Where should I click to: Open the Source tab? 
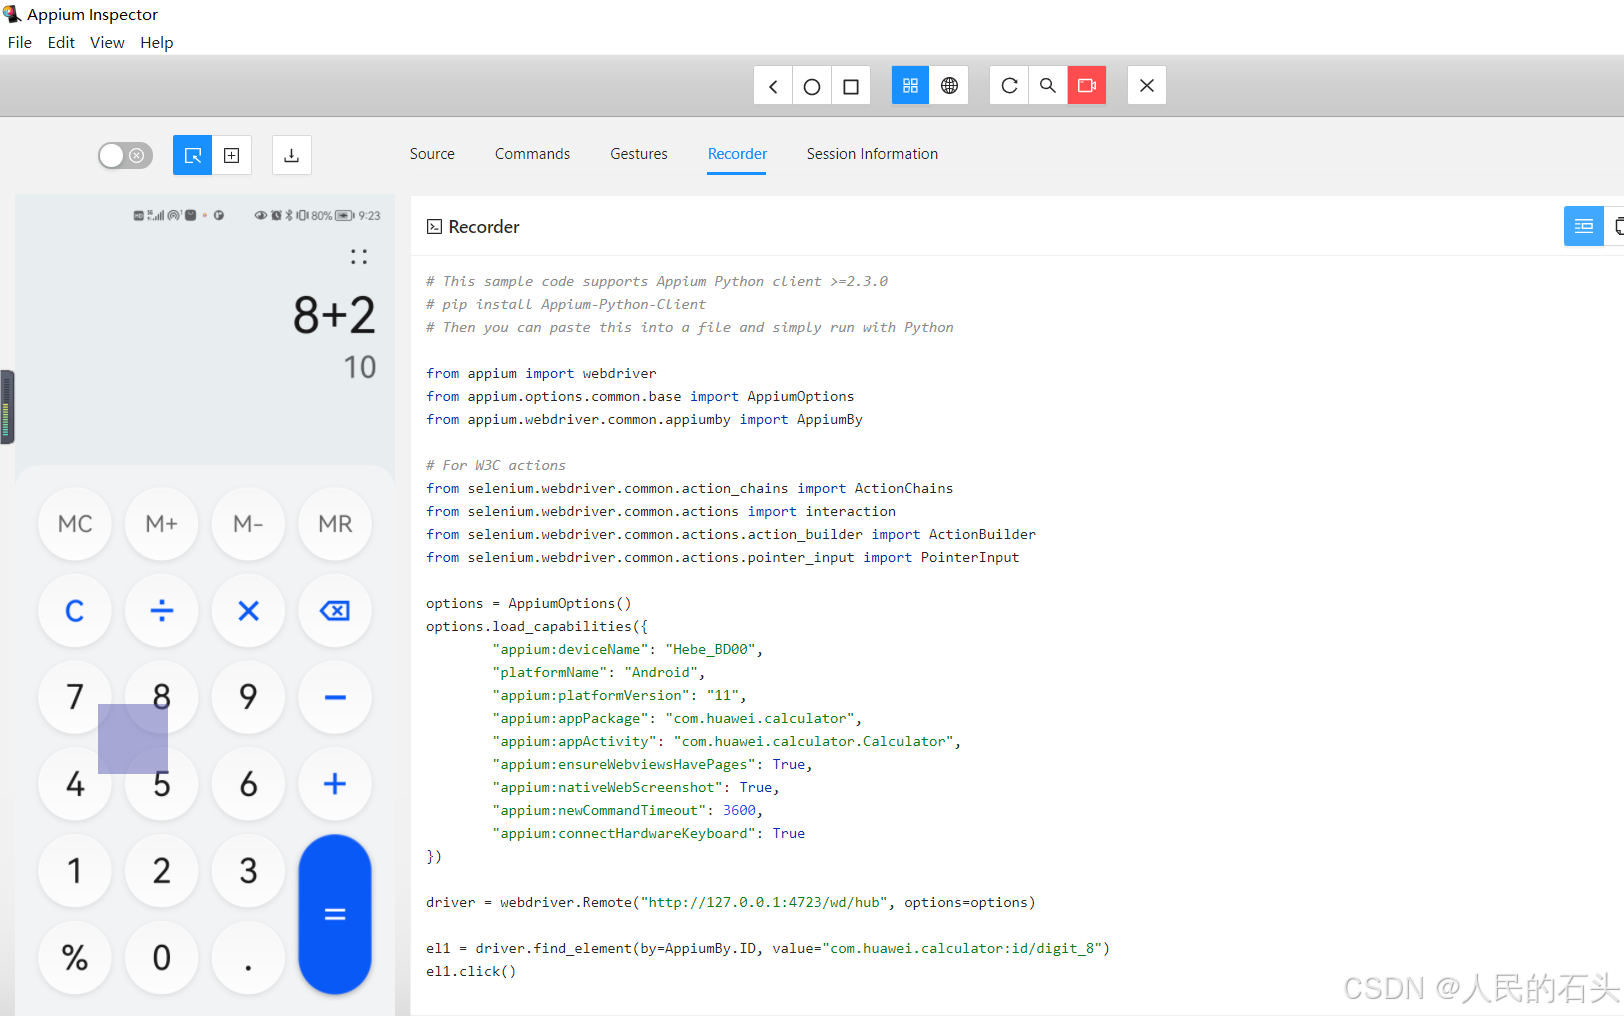(432, 154)
